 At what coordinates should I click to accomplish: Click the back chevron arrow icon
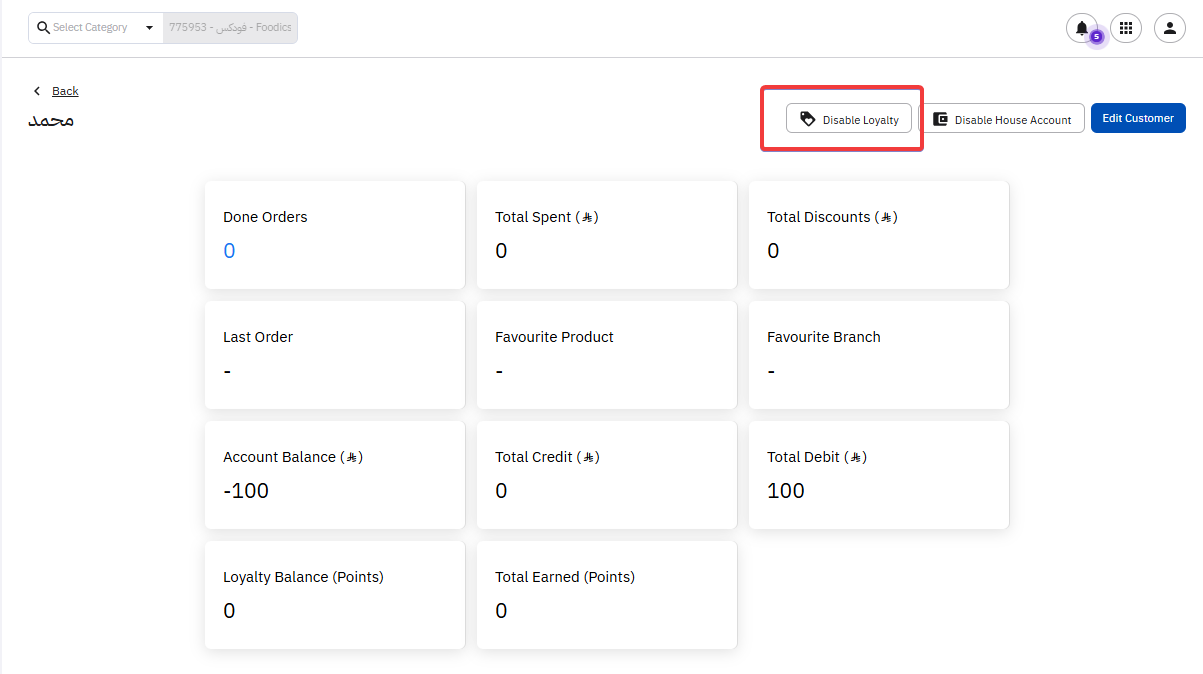tap(37, 91)
